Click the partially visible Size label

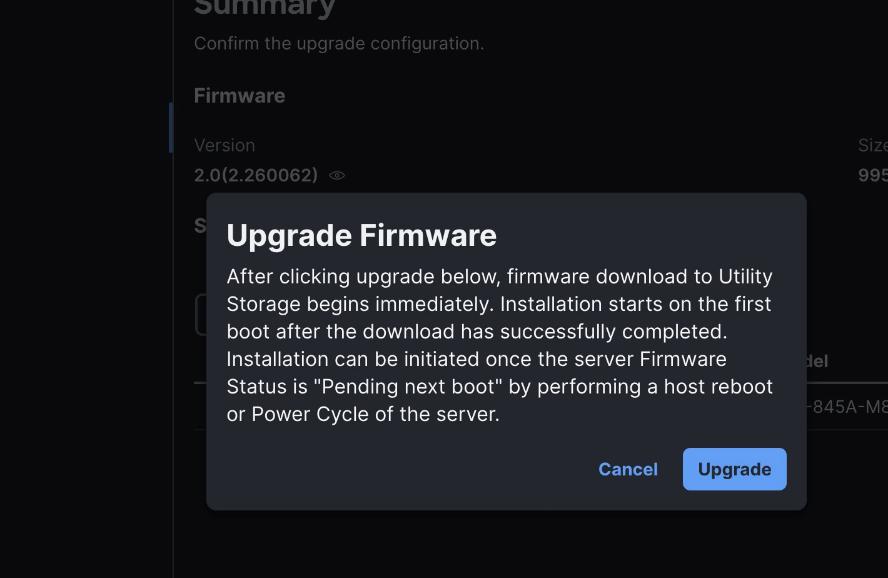[x=873, y=145]
